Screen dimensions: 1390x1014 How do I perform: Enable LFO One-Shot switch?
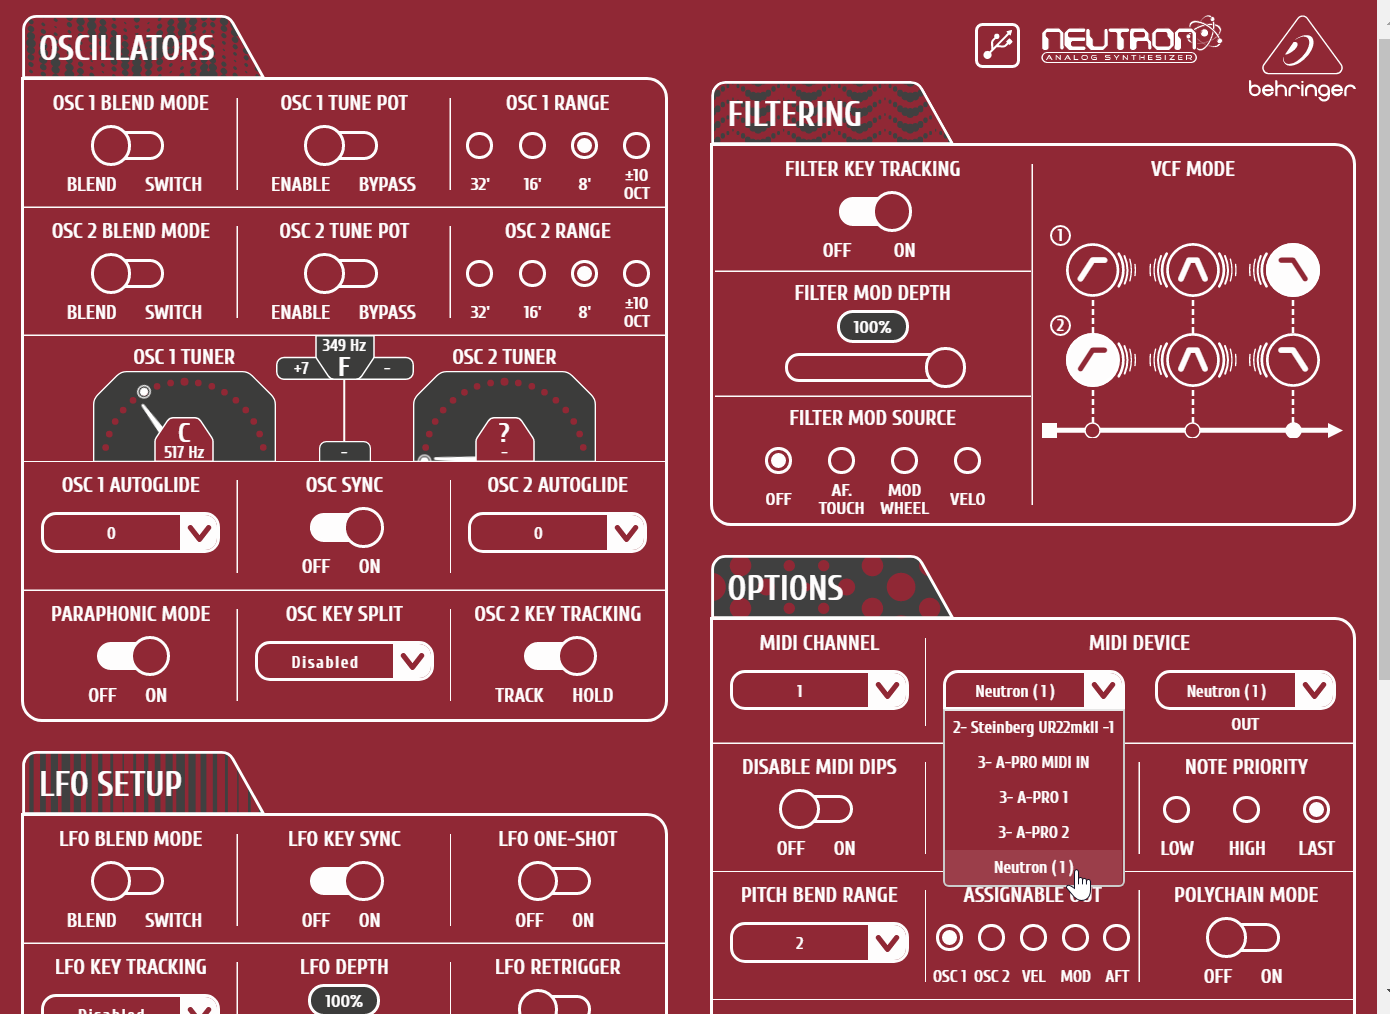(554, 882)
